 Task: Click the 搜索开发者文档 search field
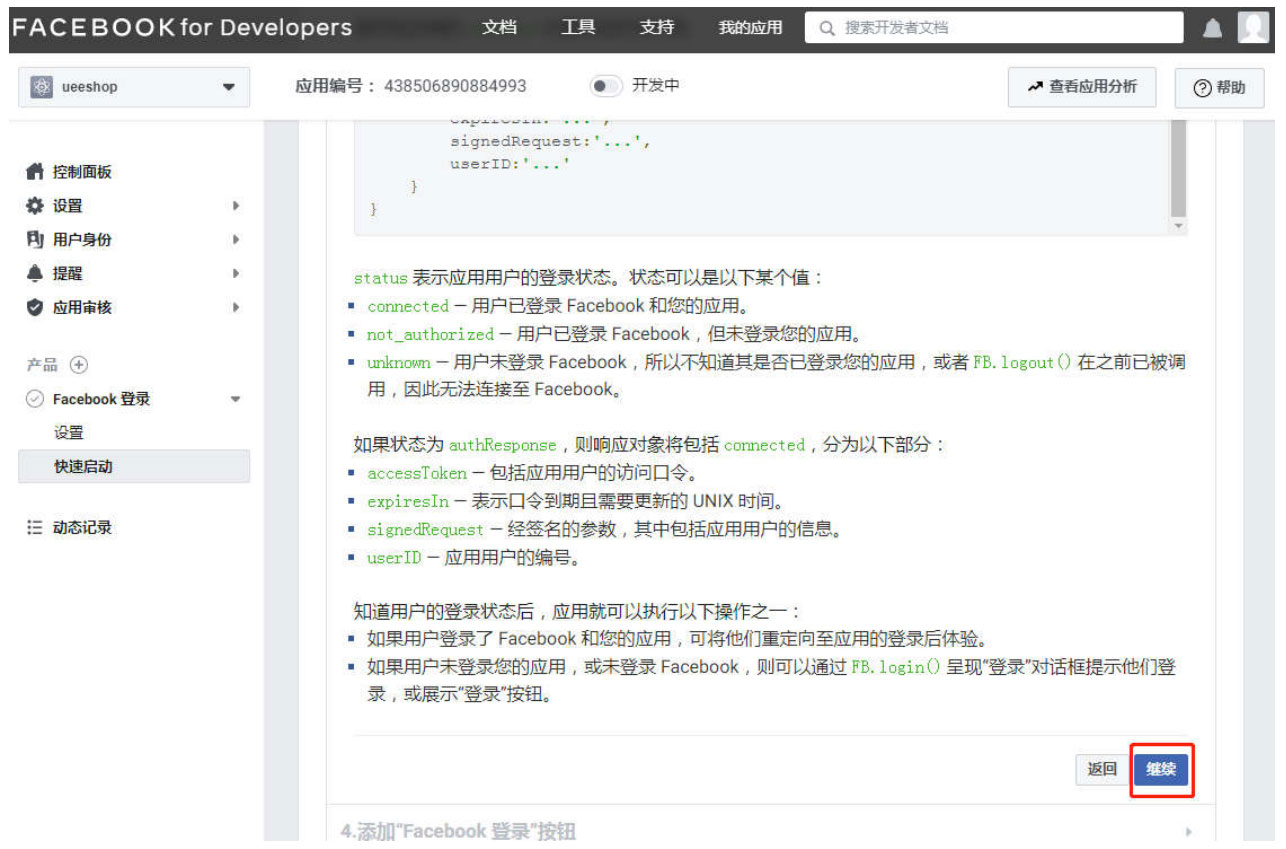tap(1000, 28)
